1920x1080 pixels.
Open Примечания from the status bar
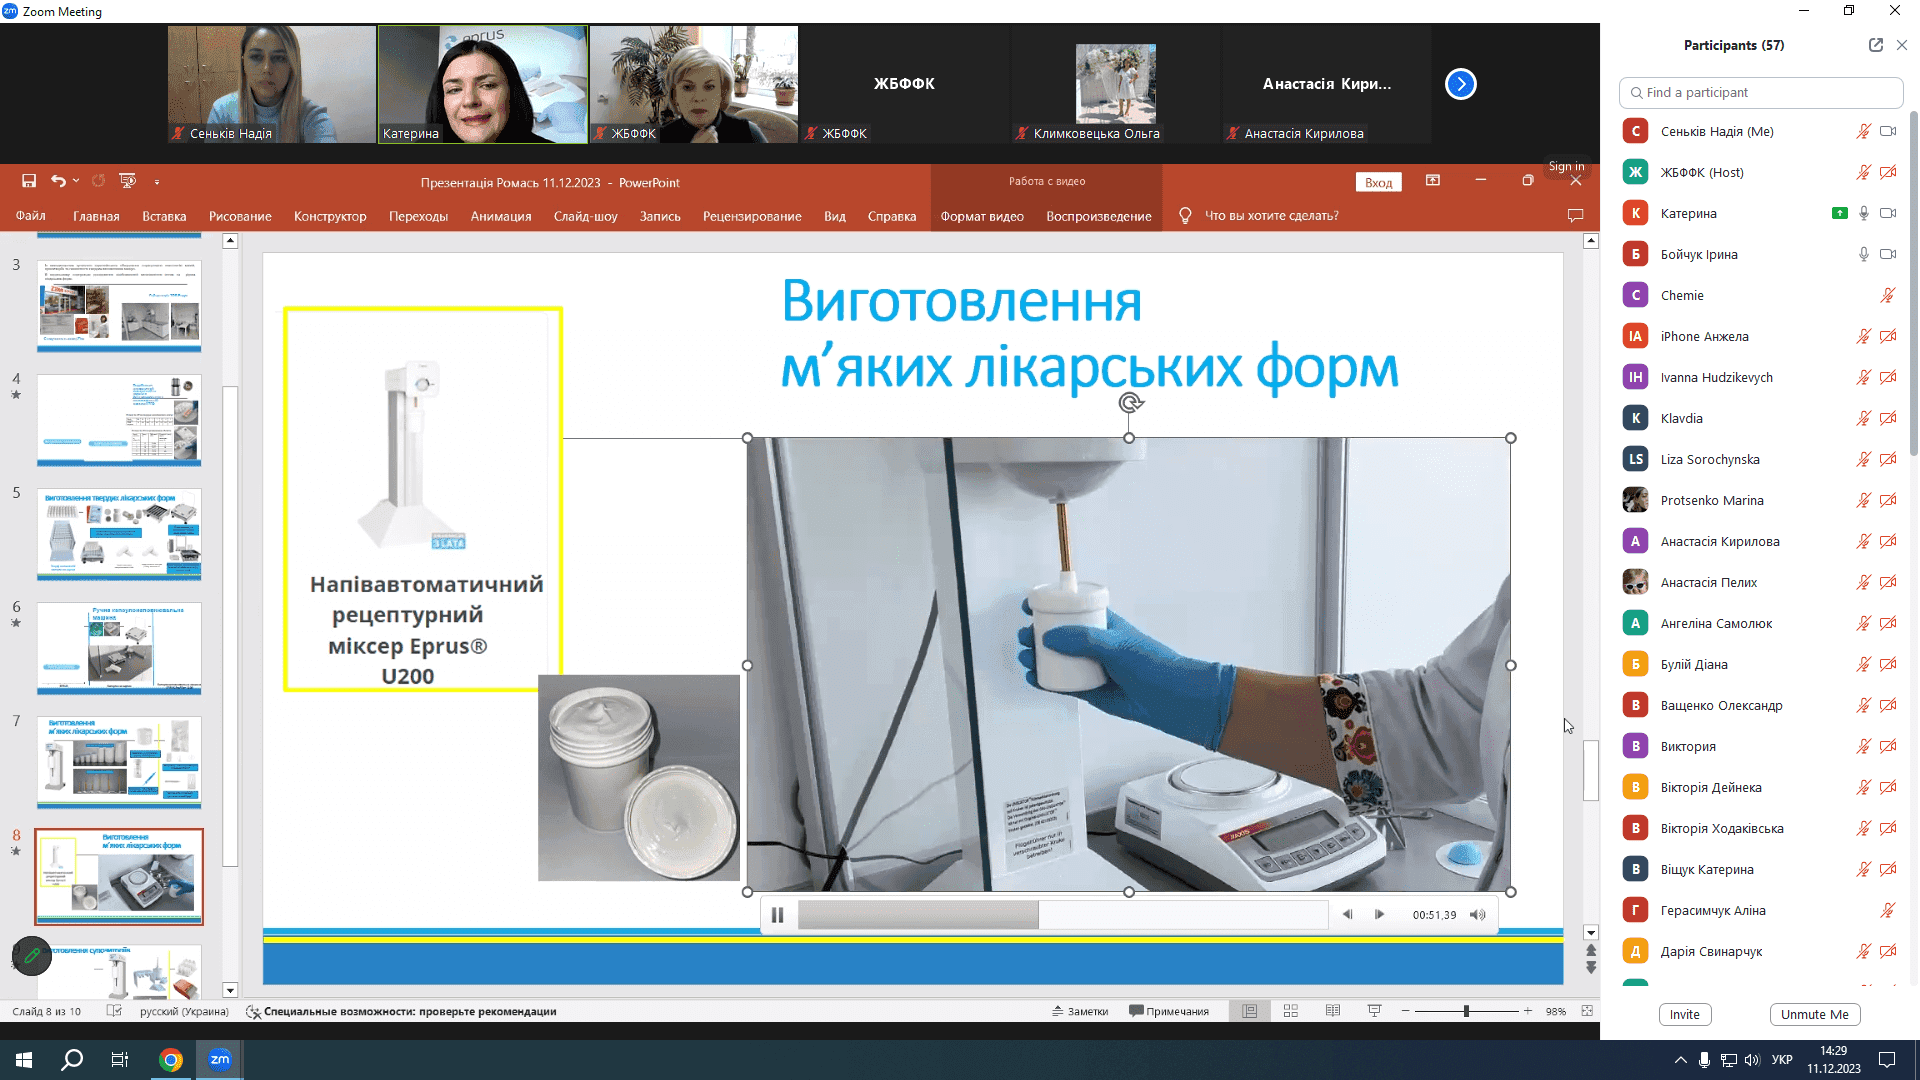(x=1169, y=1012)
